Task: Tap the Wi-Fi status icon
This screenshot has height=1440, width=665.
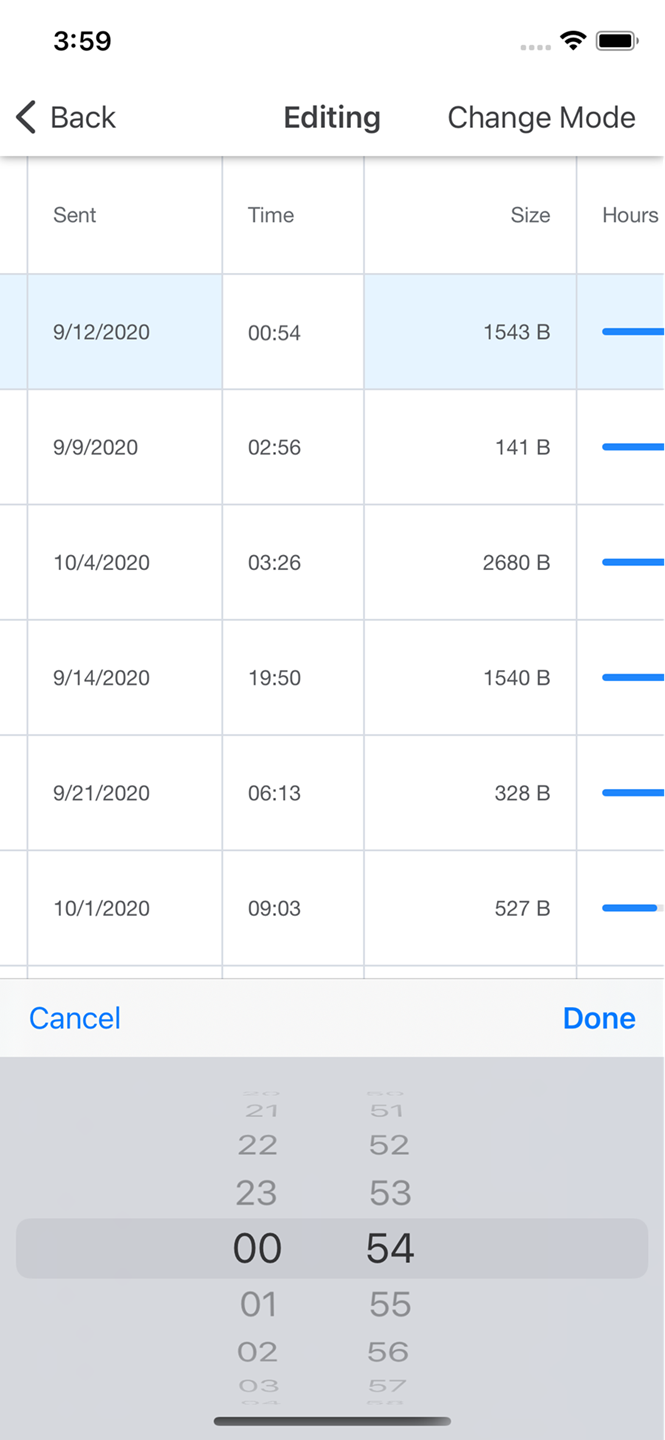Action: coord(573,41)
